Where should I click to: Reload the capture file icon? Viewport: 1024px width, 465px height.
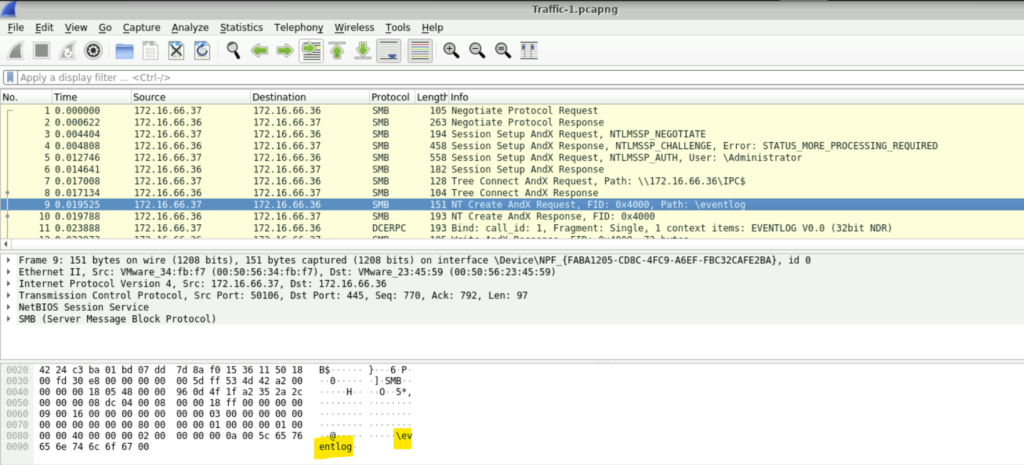202,51
